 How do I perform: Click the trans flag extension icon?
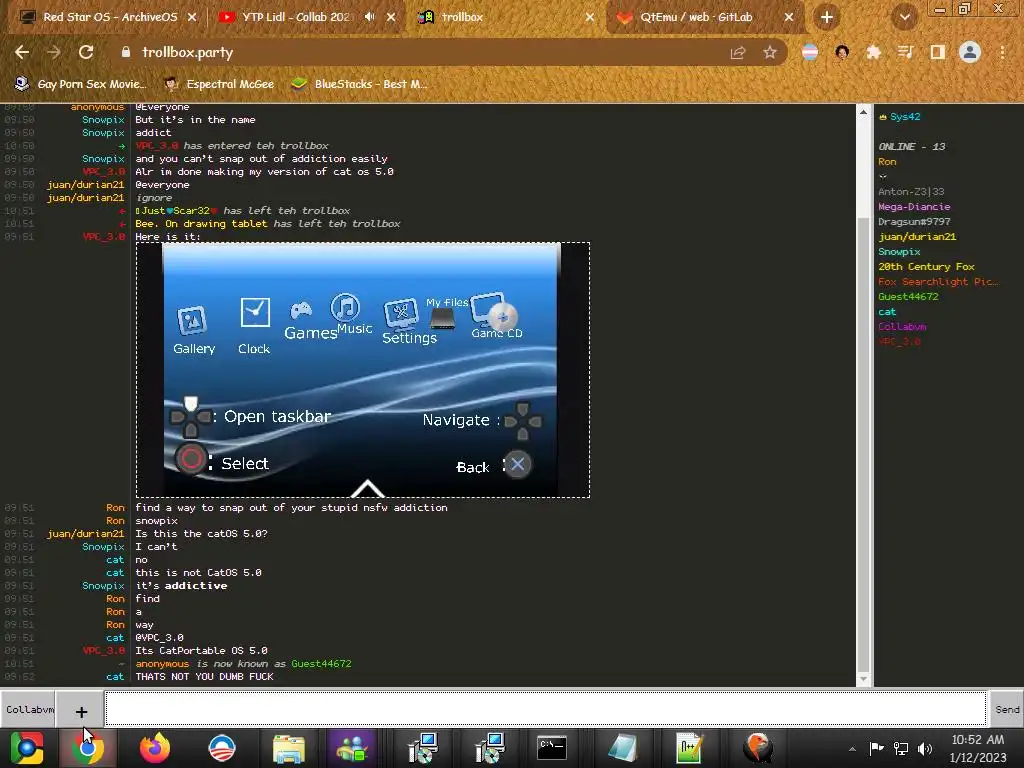(810, 52)
